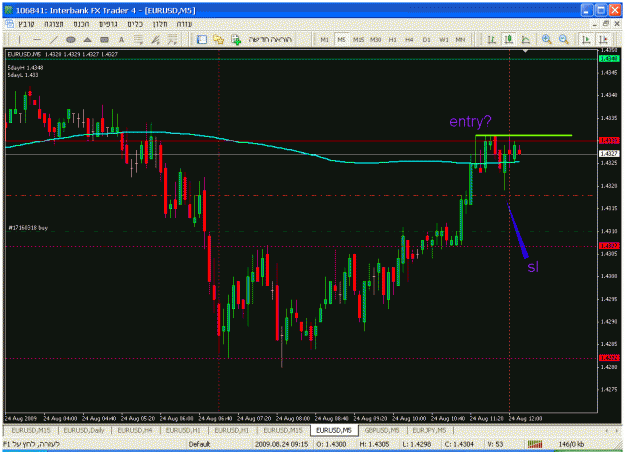Select the text label tool marked A

click(121, 39)
